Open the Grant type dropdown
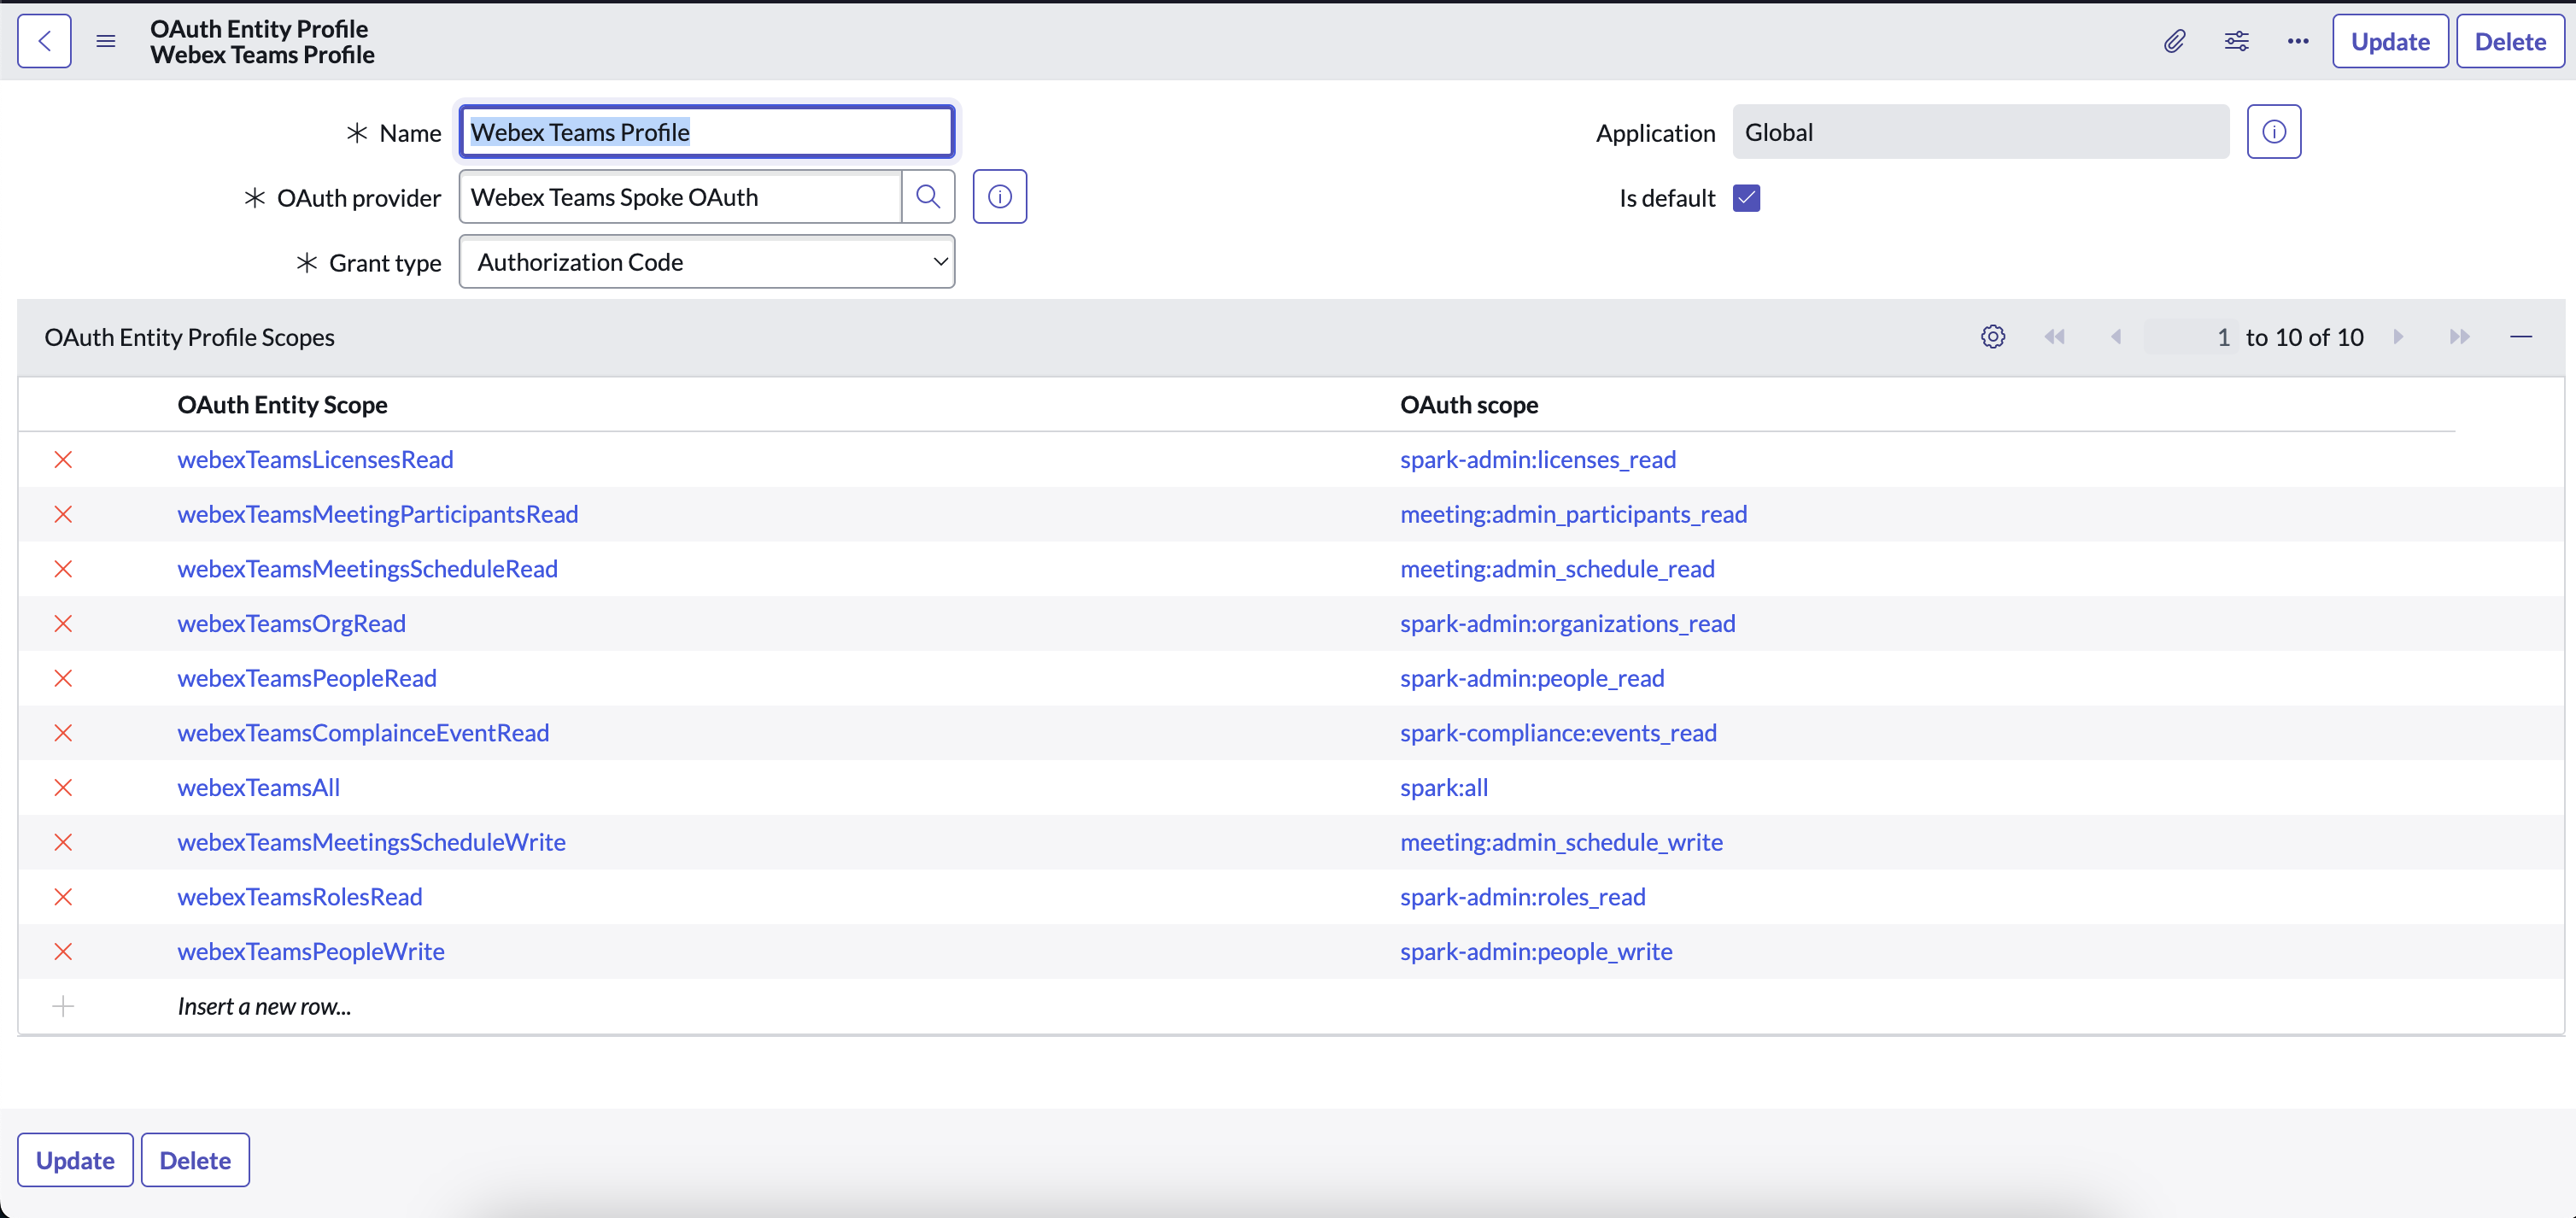Screen dimensions: 2576x1218 pos(707,262)
